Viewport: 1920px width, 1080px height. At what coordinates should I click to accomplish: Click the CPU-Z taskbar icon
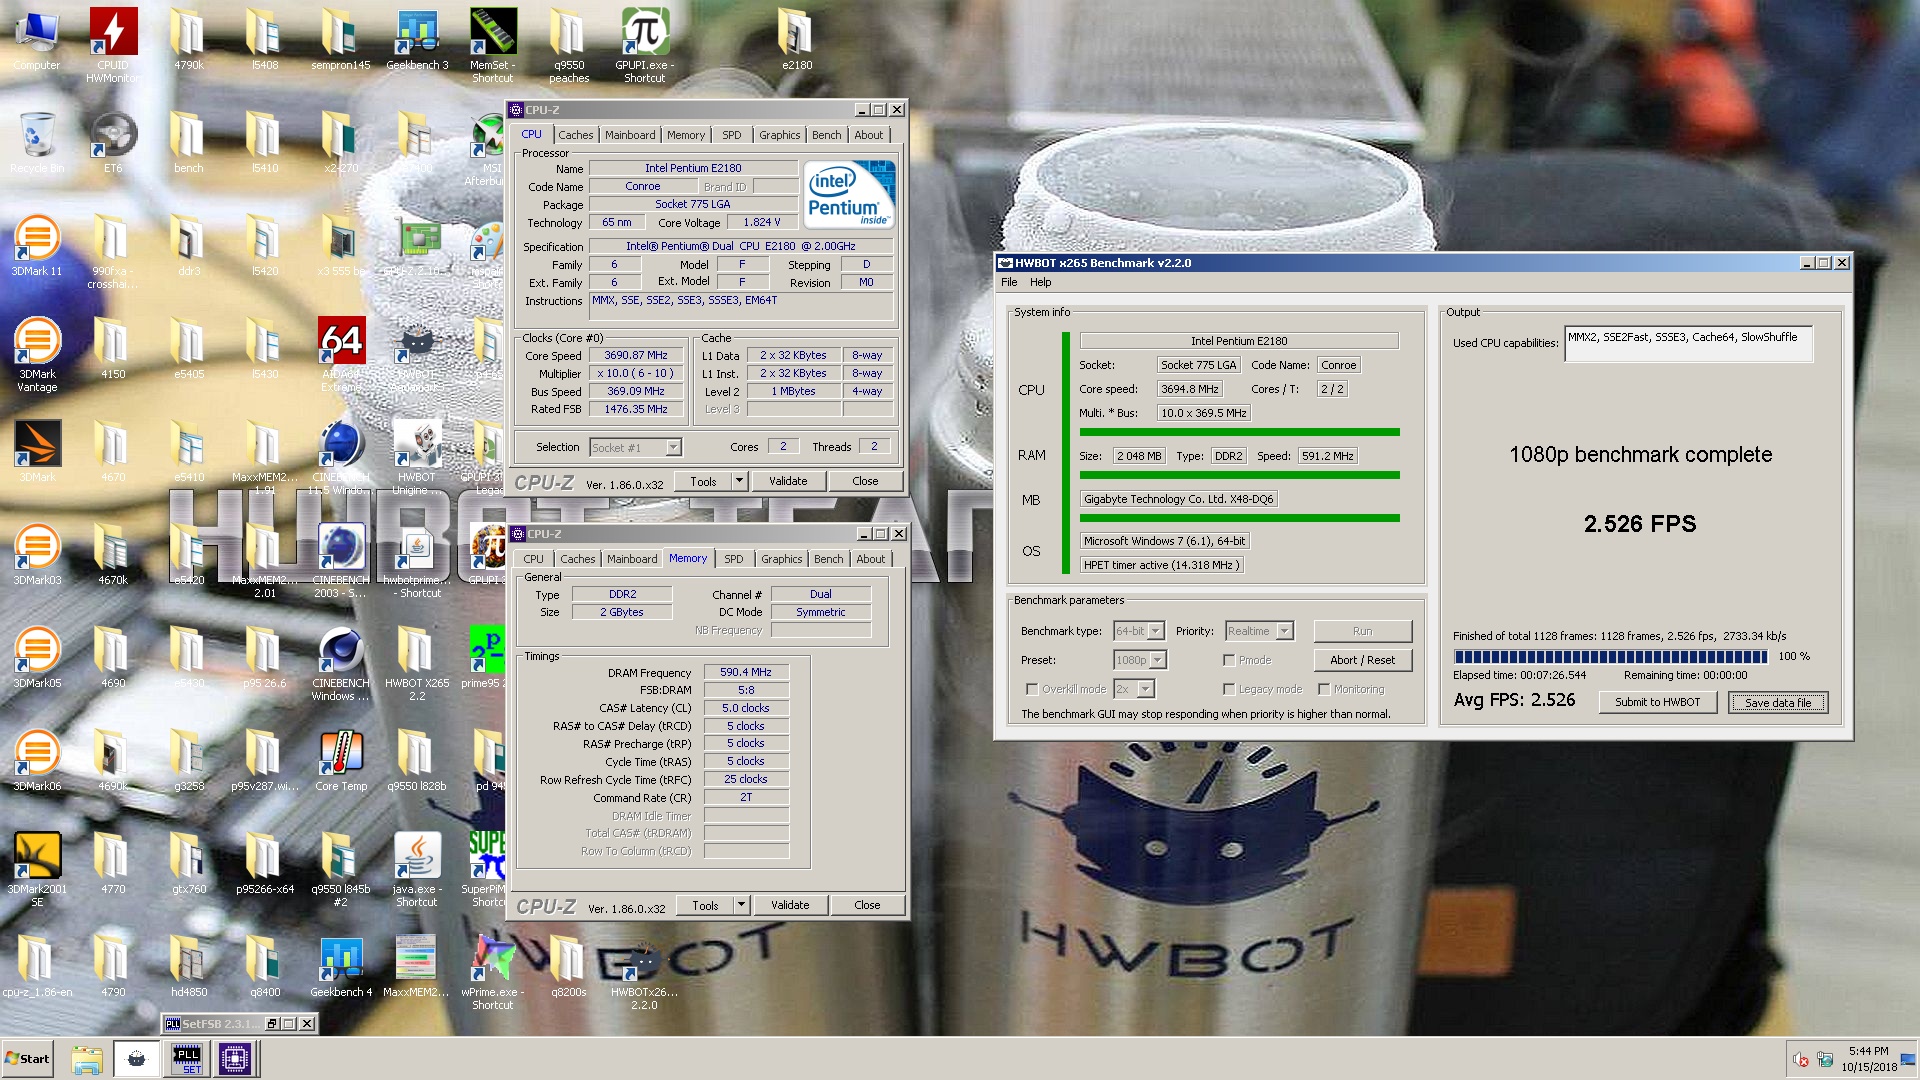(236, 1059)
